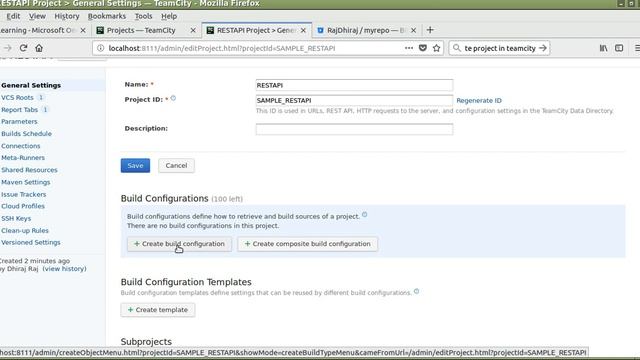Close the Projects — TeamCity tab
Screen dimensions: 640x360
193,30
